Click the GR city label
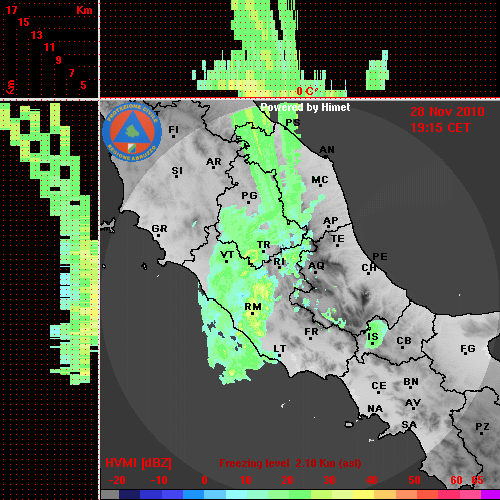This screenshot has width=500, height=500. [x=159, y=229]
